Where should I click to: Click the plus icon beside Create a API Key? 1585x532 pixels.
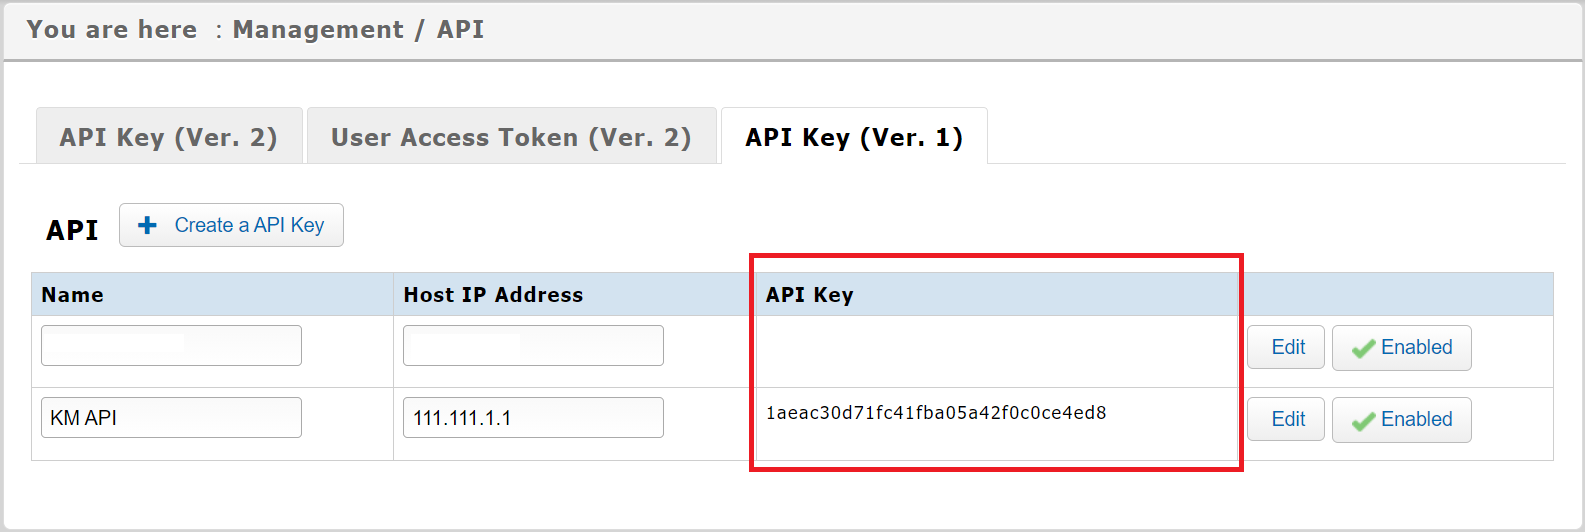coord(148,225)
